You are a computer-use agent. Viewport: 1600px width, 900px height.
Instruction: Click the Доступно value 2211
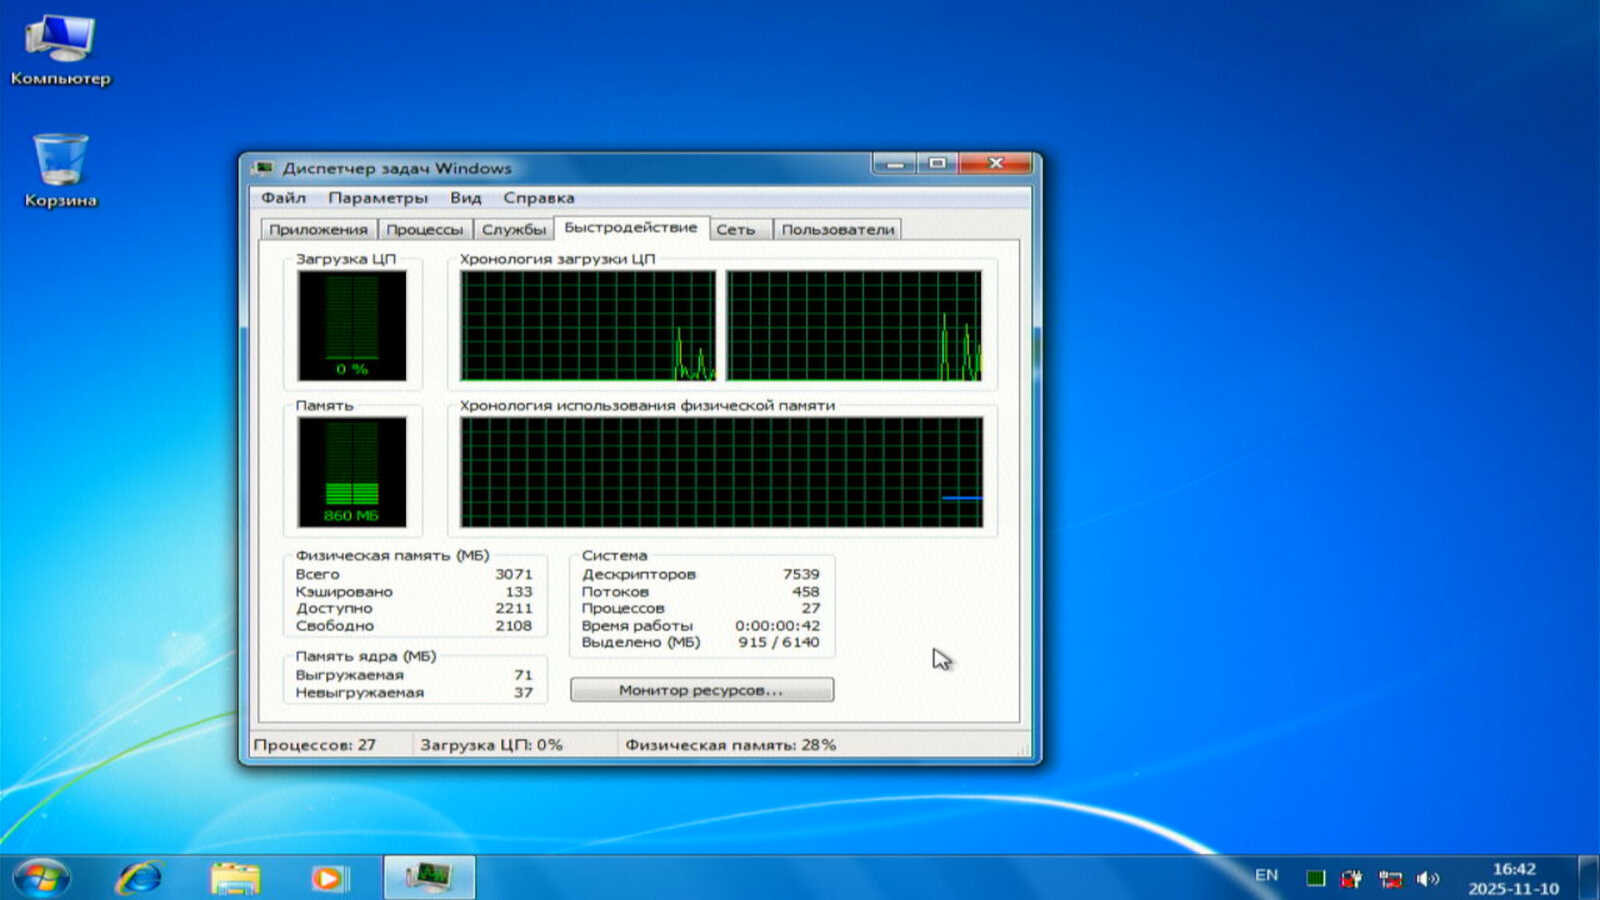514,608
